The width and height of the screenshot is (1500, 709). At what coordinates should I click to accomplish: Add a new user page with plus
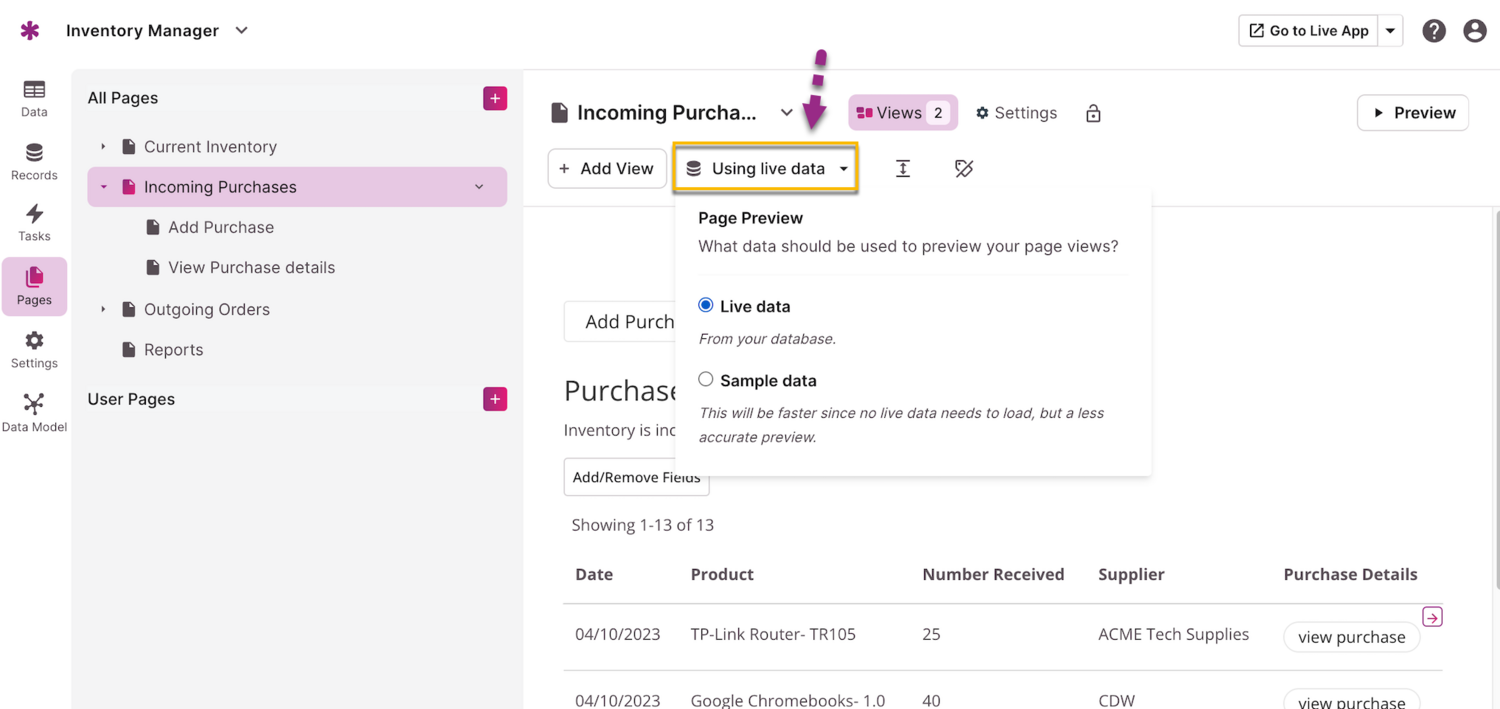tap(495, 399)
